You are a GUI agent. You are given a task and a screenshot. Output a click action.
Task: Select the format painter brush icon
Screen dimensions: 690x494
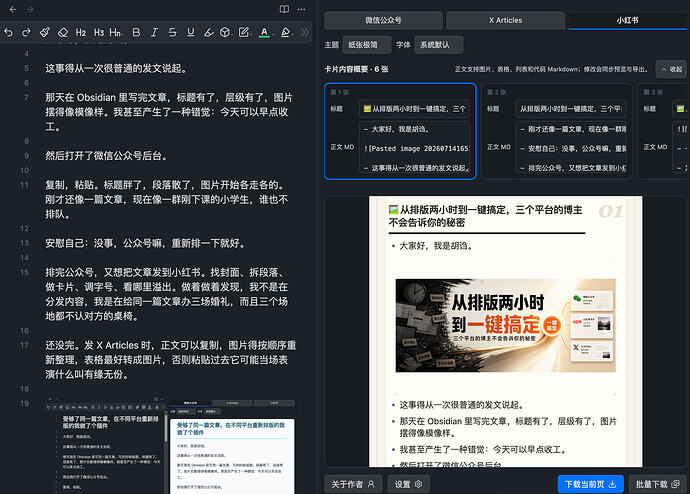(x=44, y=32)
